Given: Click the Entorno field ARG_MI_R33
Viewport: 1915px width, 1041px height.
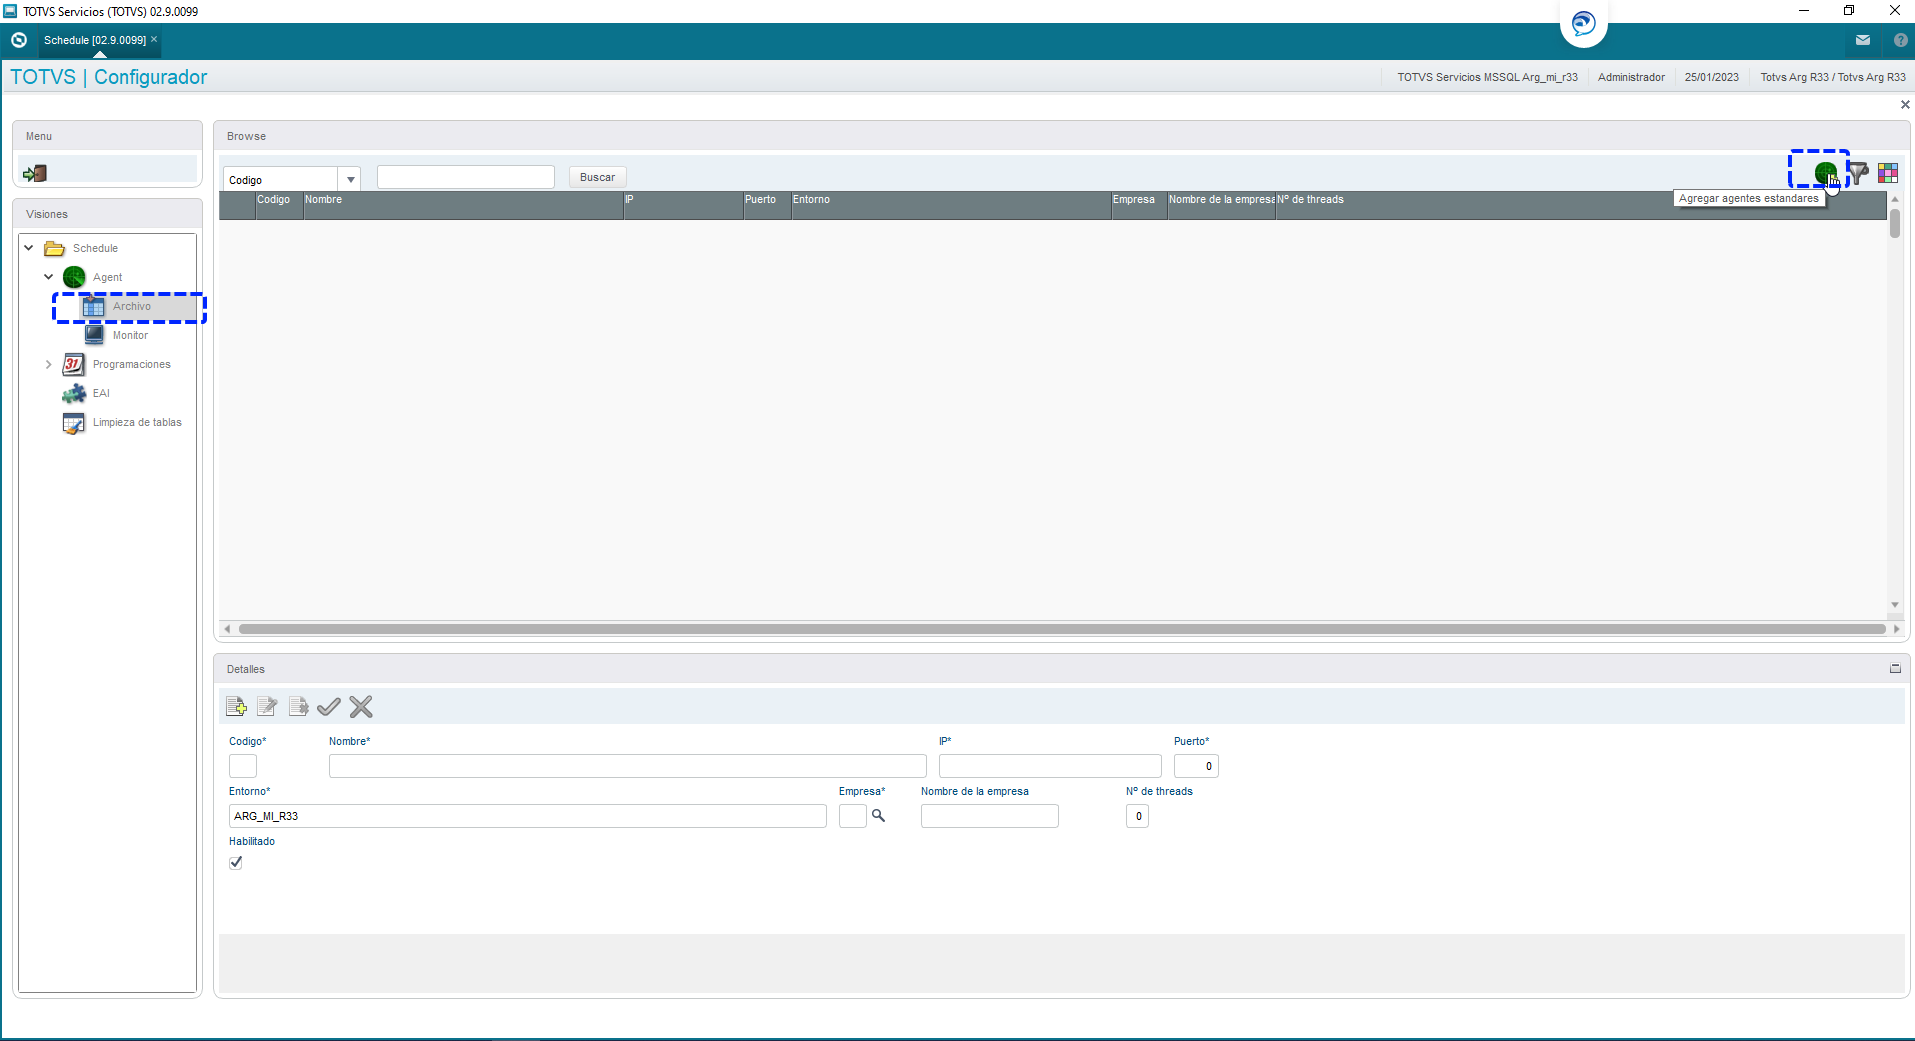Looking at the screenshot, I should [527, 816].
